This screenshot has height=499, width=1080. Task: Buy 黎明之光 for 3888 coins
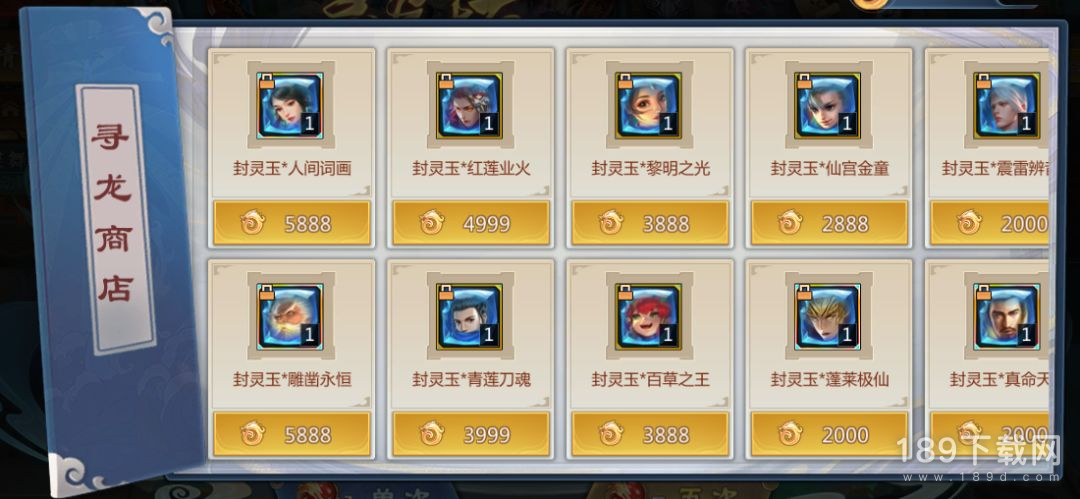pos(650,223)
